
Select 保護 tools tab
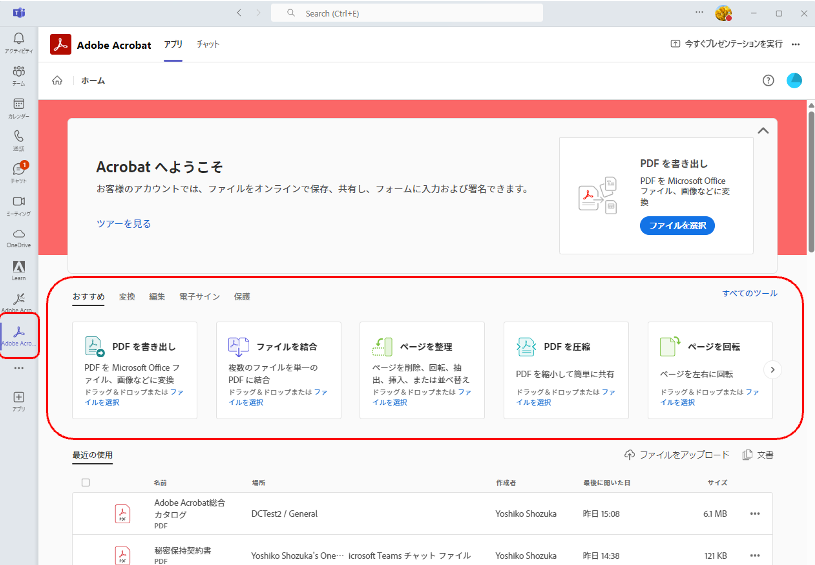242,296
